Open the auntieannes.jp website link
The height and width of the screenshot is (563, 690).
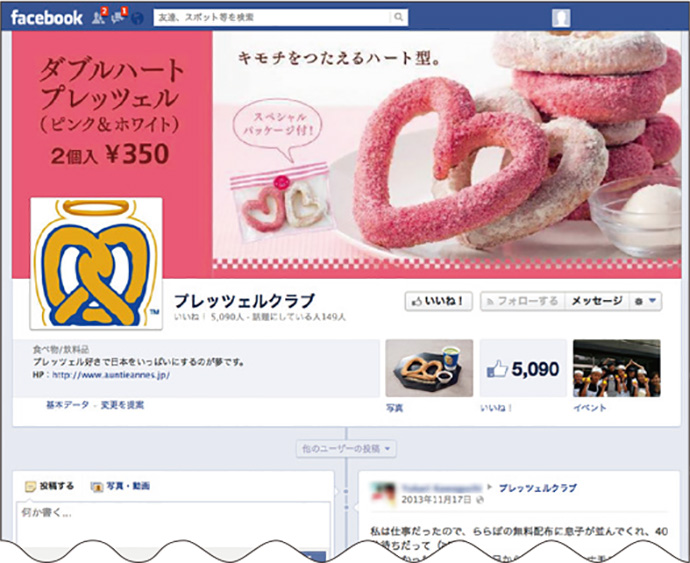coord(111,375)
